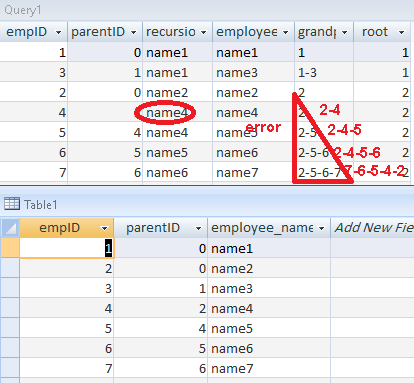Click the name3 cell in Table1
The height and width of the screenshot is (383, 414).
tap(269, 288)
